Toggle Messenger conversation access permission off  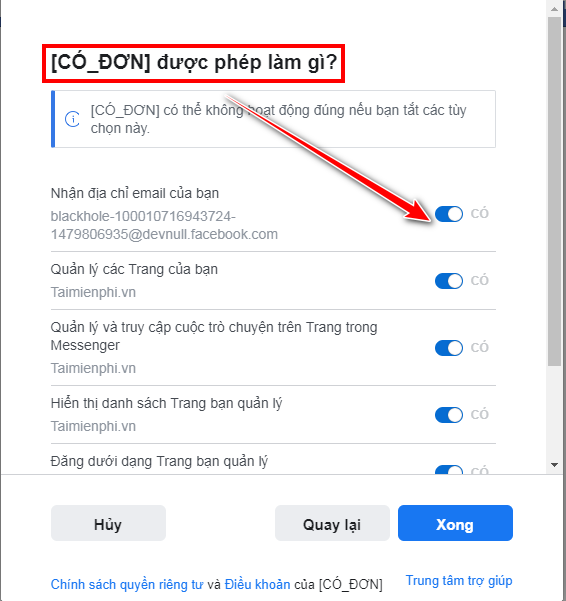(449, 348)
